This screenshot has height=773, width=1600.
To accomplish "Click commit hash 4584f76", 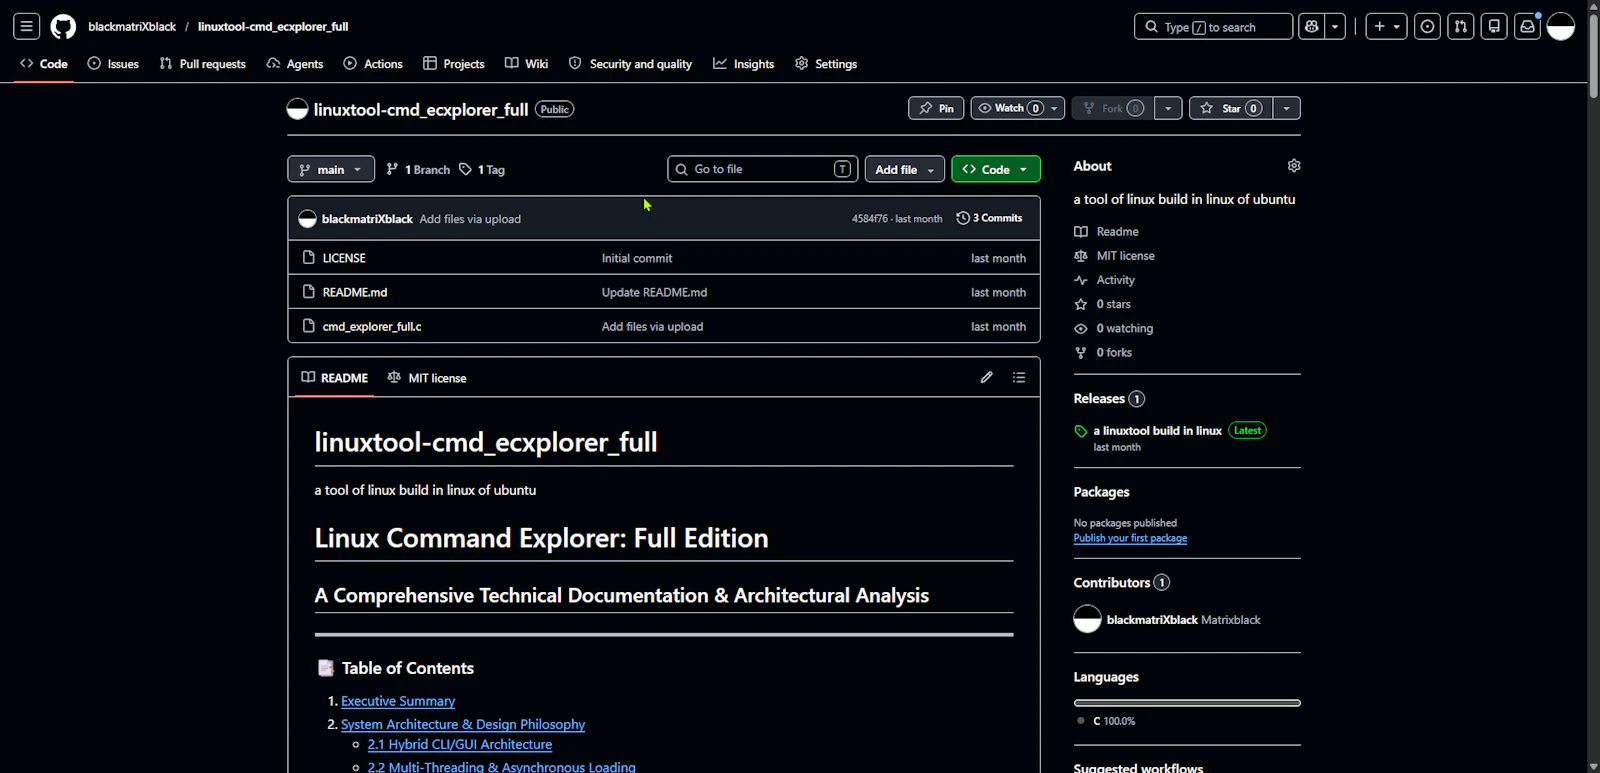I will (869, 219).
